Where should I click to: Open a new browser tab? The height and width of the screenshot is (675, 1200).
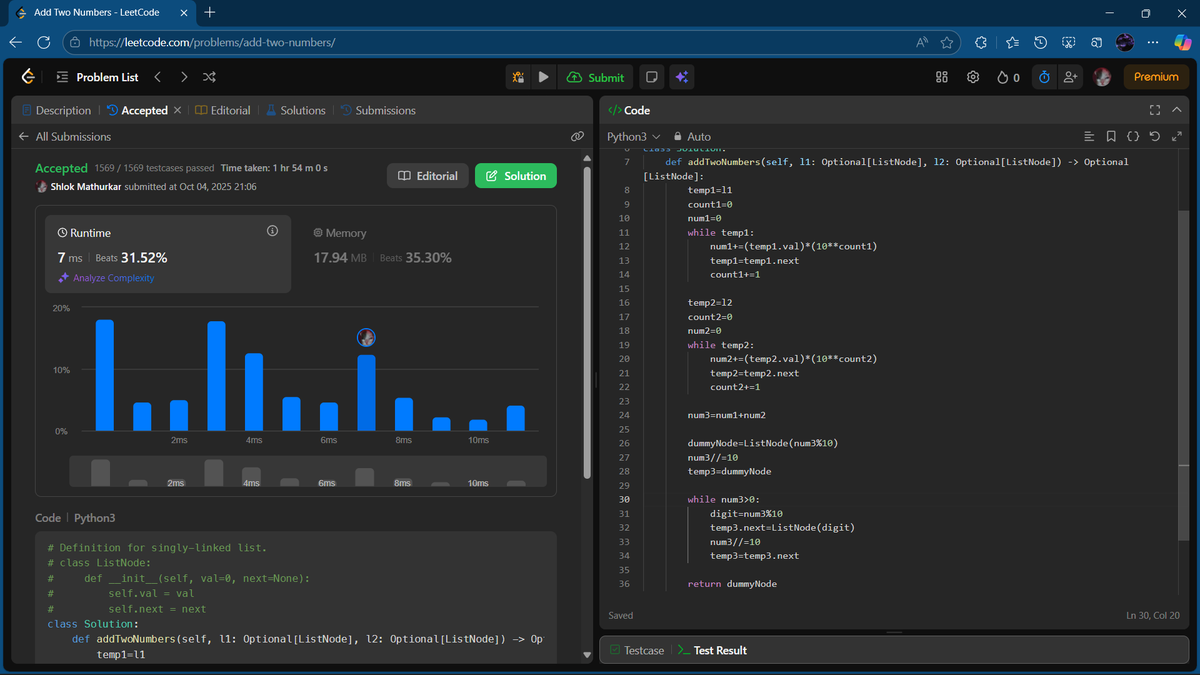pos(209,13)
